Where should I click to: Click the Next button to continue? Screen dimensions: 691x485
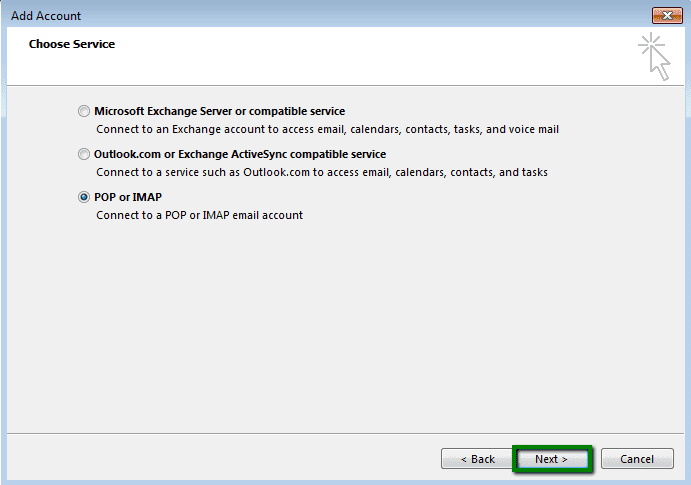551,459
